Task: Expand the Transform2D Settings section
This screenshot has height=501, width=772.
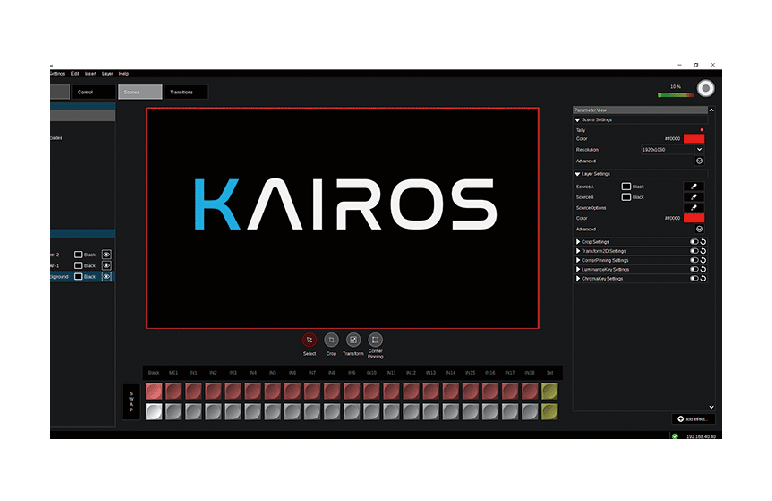Action: pyautogui.click(x=578, y=251)
